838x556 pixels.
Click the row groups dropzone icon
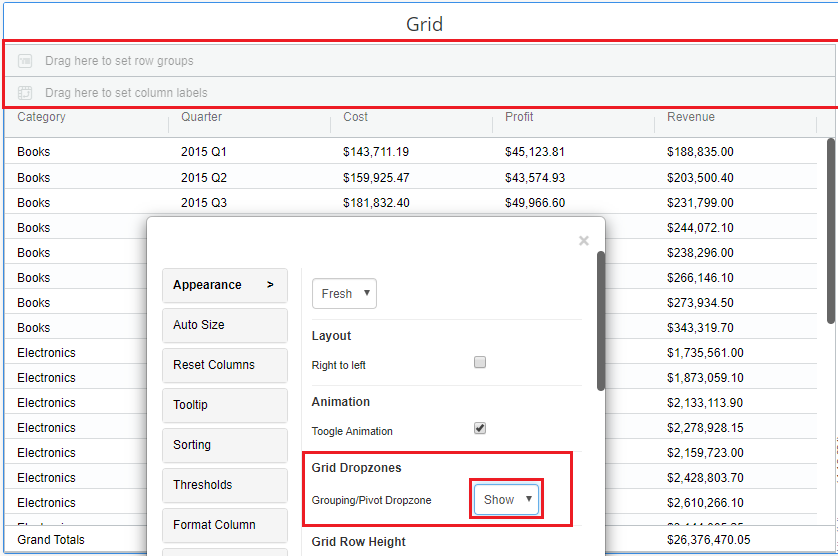click(25, 61)
